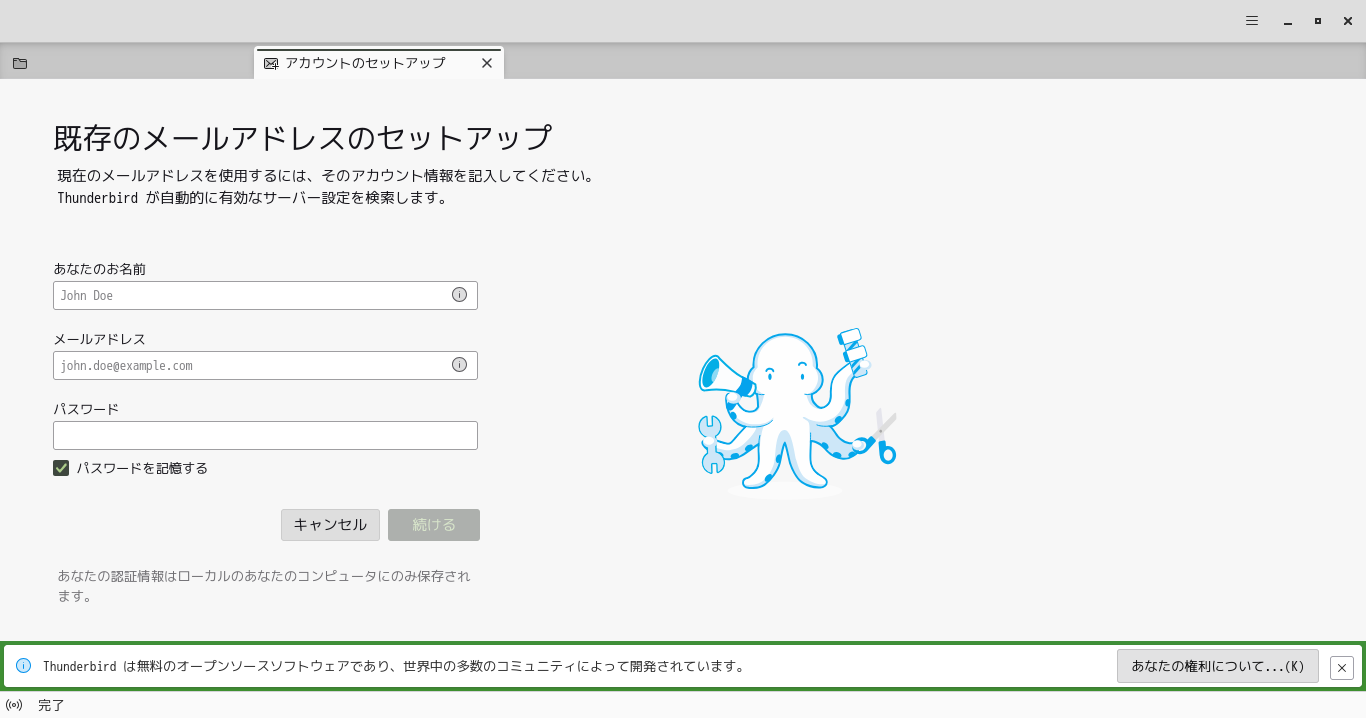The width and height of the screenshot is (1366, 718).
Task: Close the アカウントのセットアップ tab
Action: tap(487, 63)
